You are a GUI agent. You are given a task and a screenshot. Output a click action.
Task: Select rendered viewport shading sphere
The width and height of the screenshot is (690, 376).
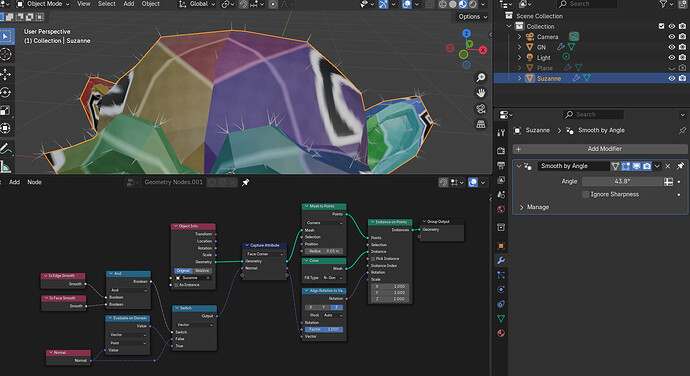tap(473, 4)
